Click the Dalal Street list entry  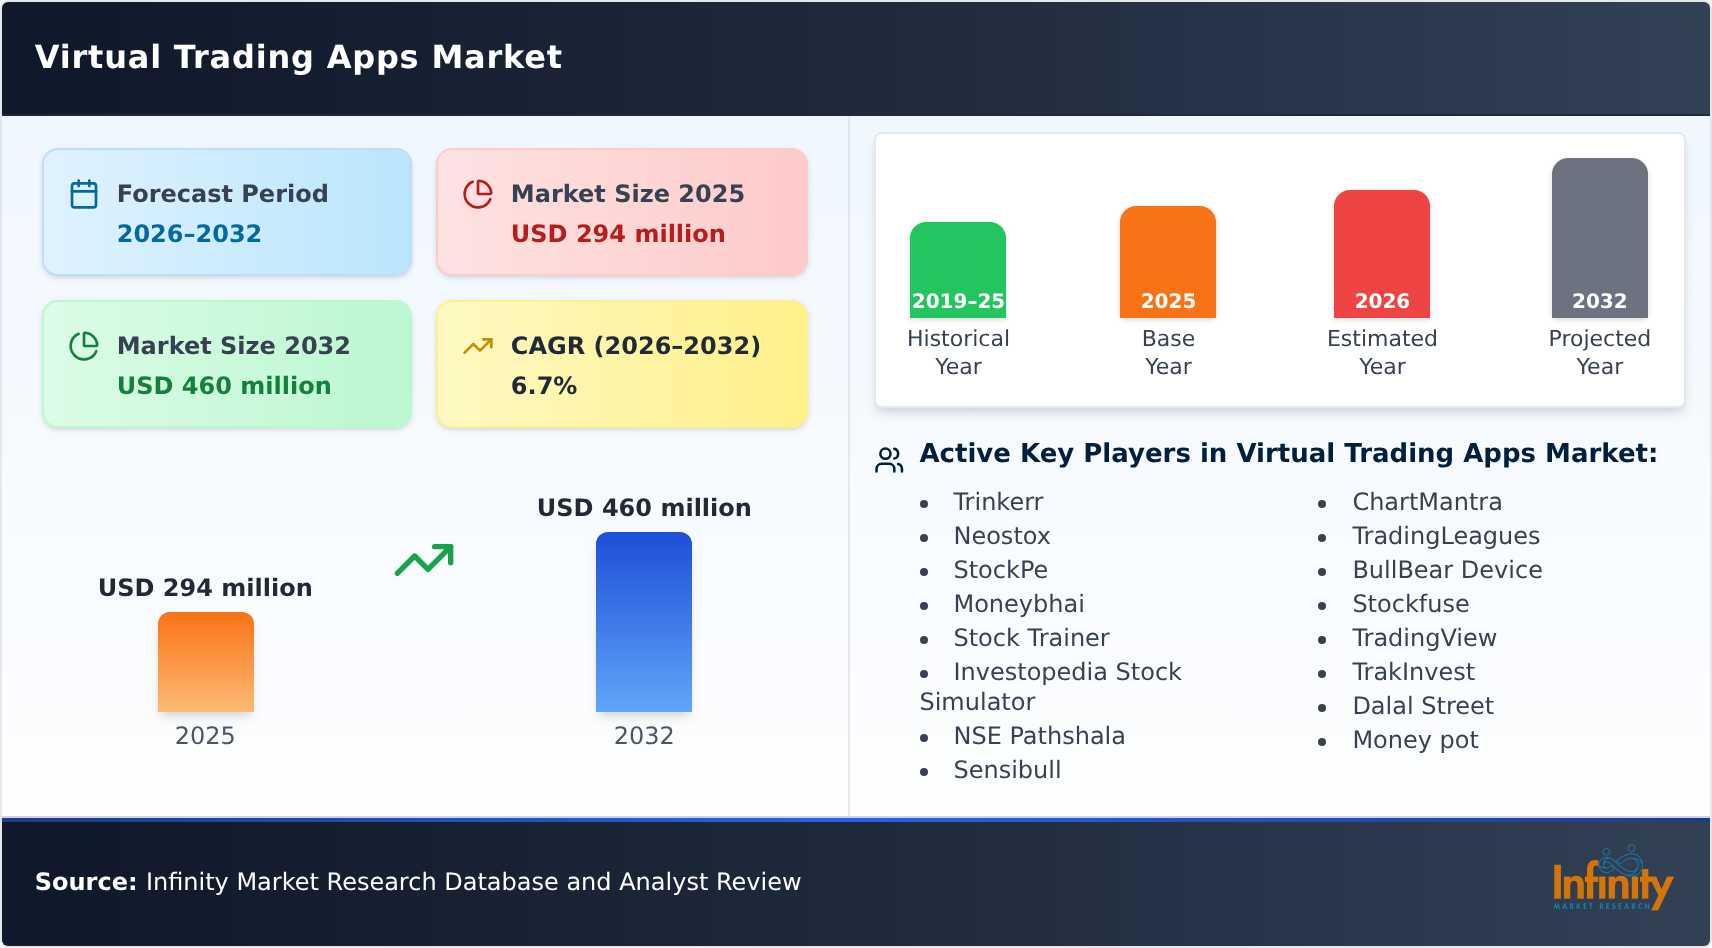pyautogui.click(x=1423, y=706)
